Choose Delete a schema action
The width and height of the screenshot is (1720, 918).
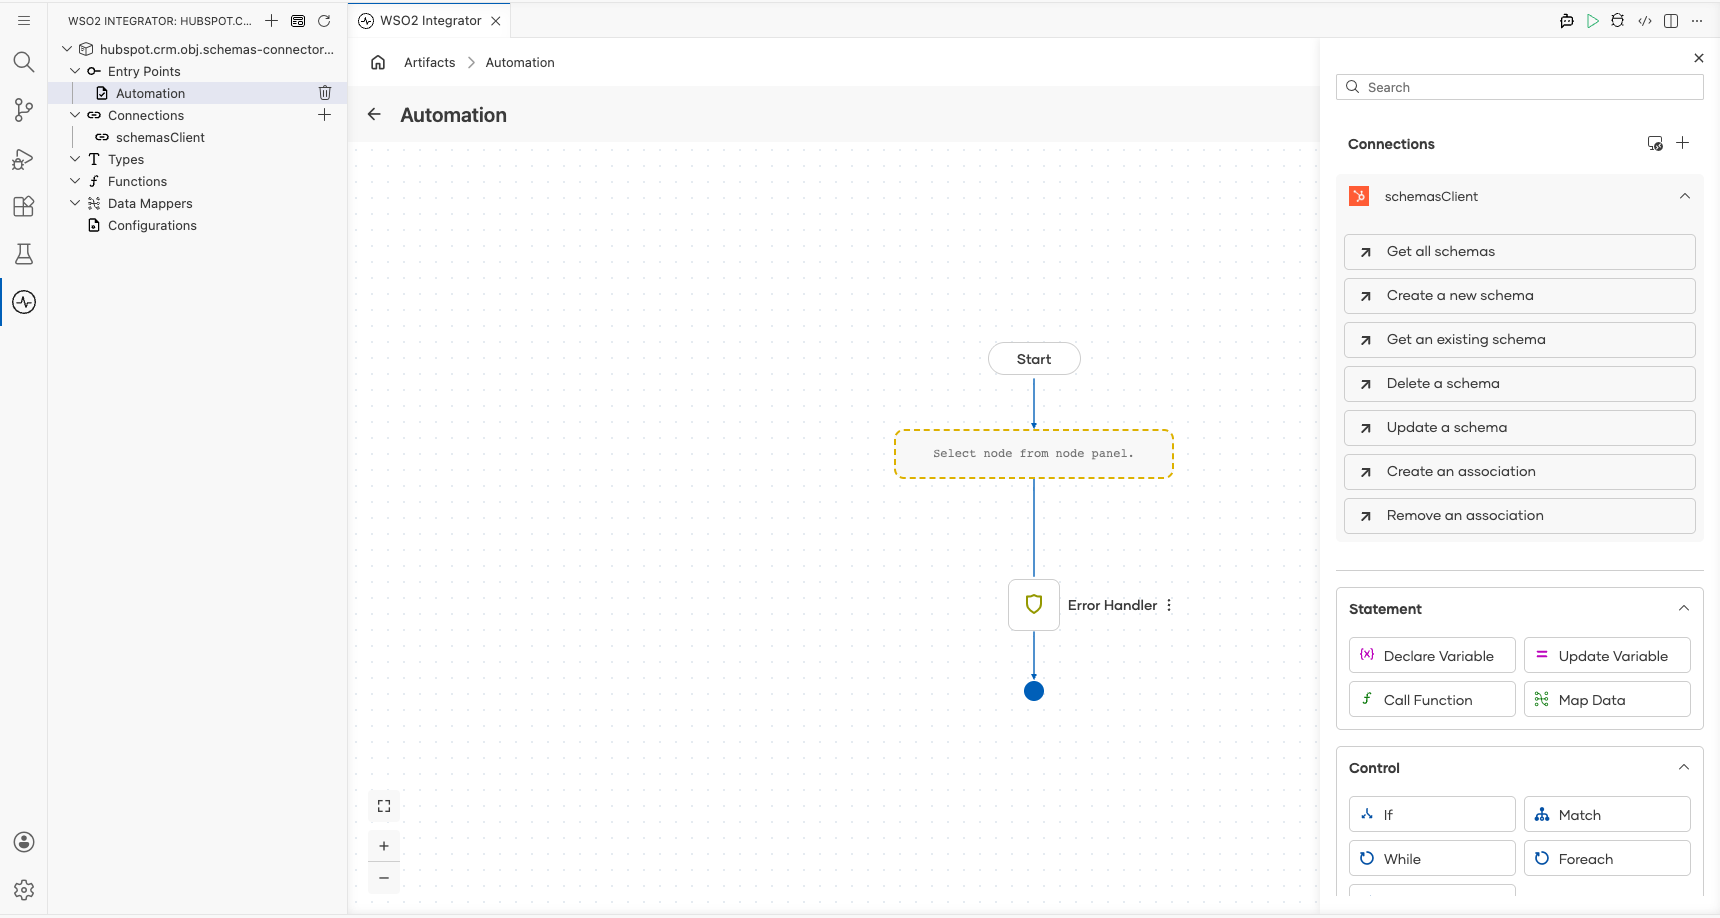coord(1520,384)
